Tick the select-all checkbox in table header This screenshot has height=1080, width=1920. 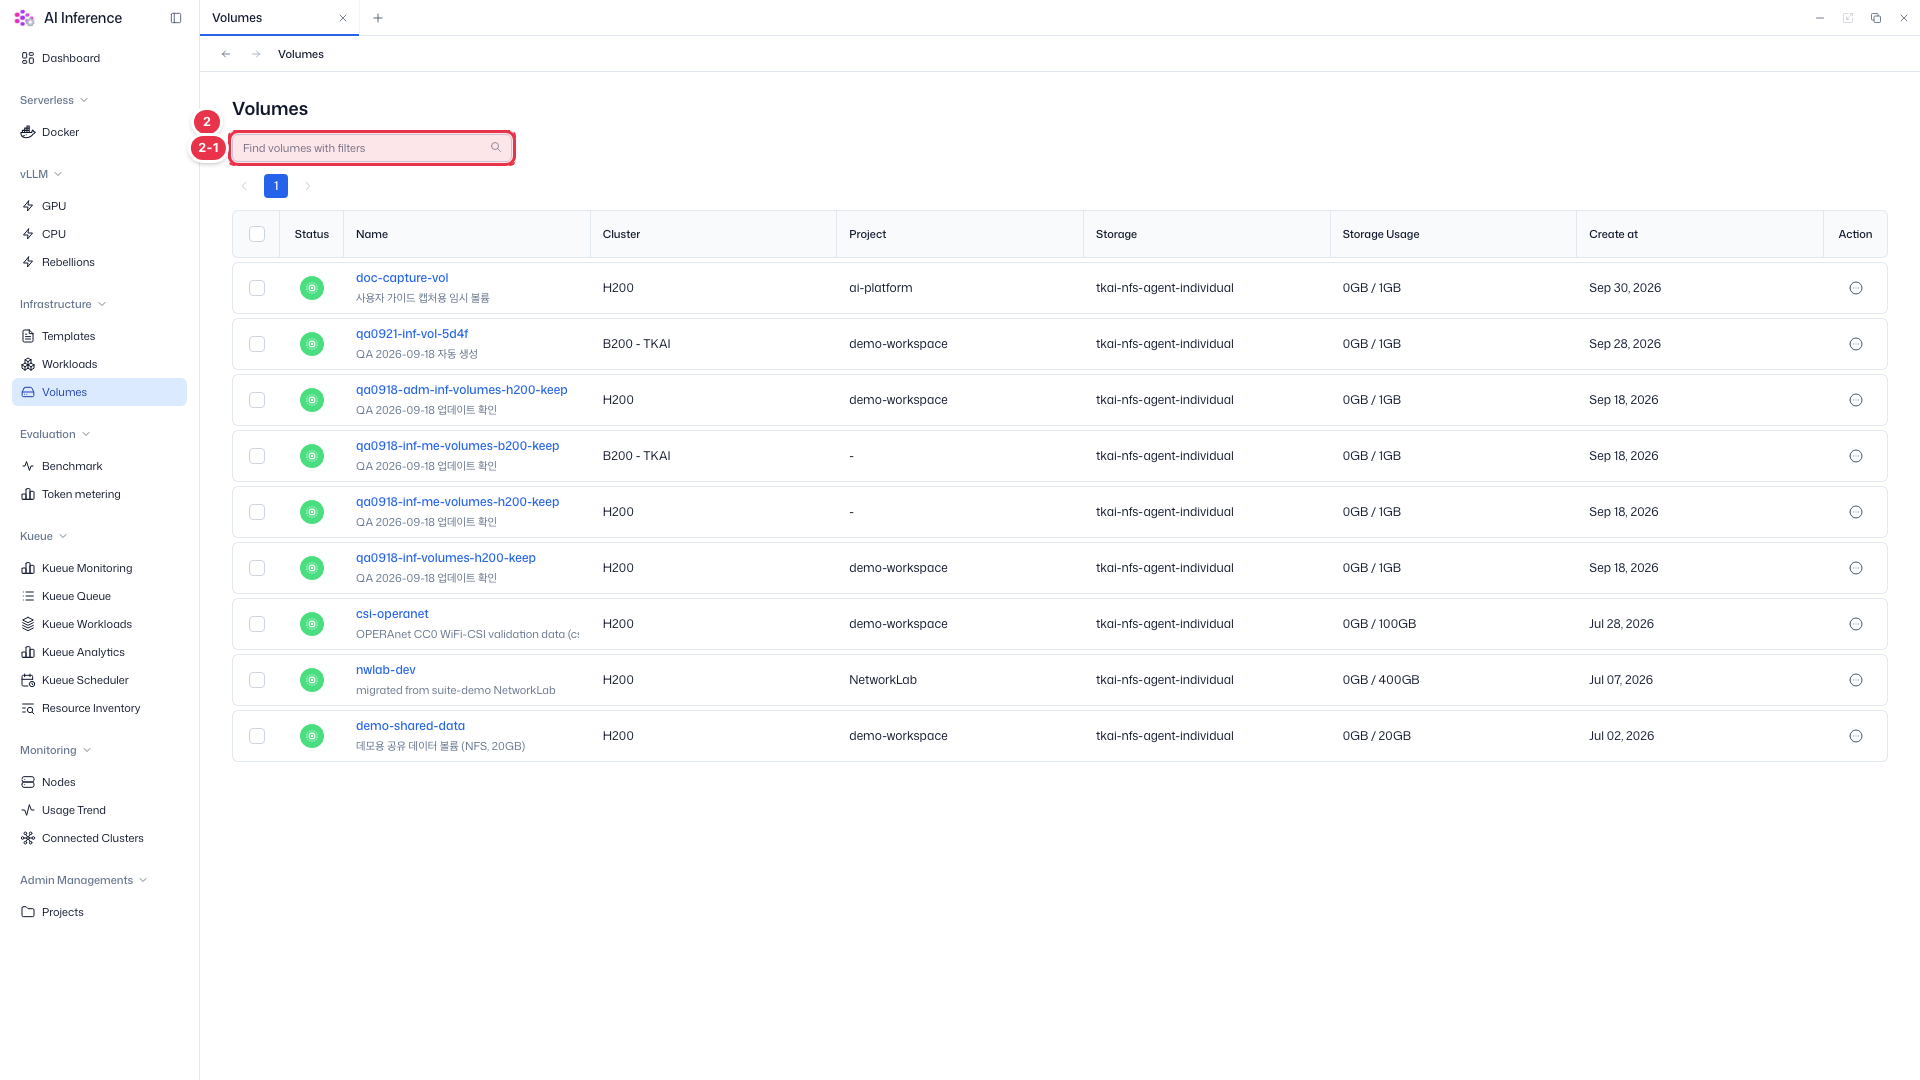pos(257,234)
